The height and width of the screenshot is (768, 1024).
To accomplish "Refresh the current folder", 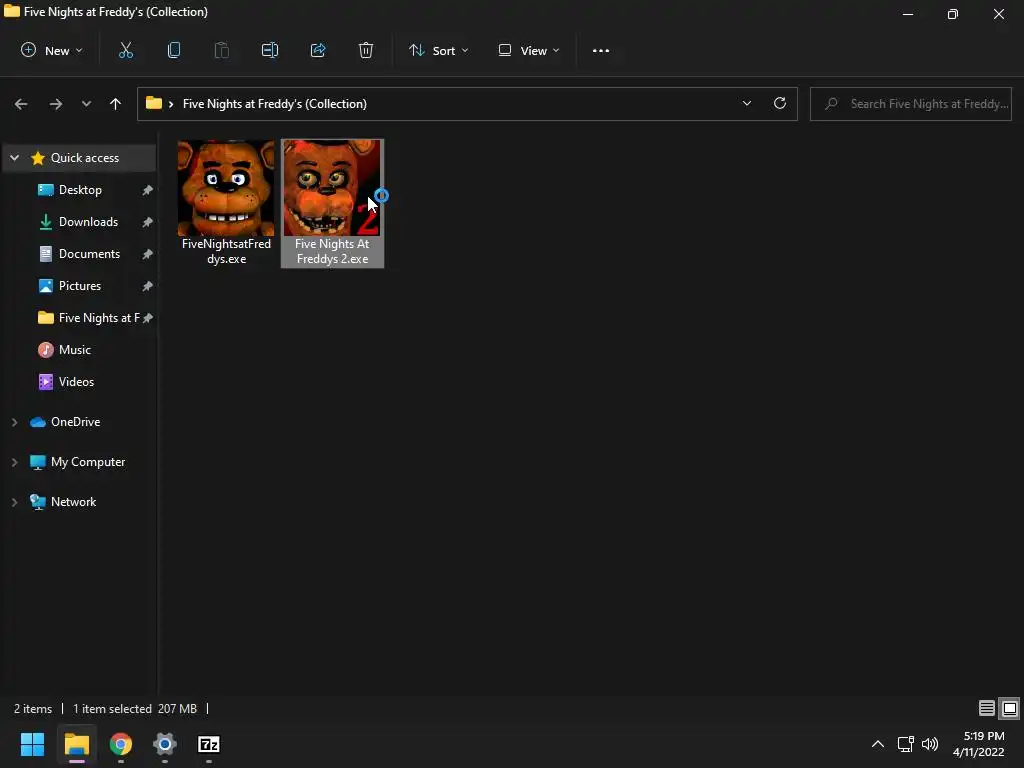I will click(x=780, y=103).
